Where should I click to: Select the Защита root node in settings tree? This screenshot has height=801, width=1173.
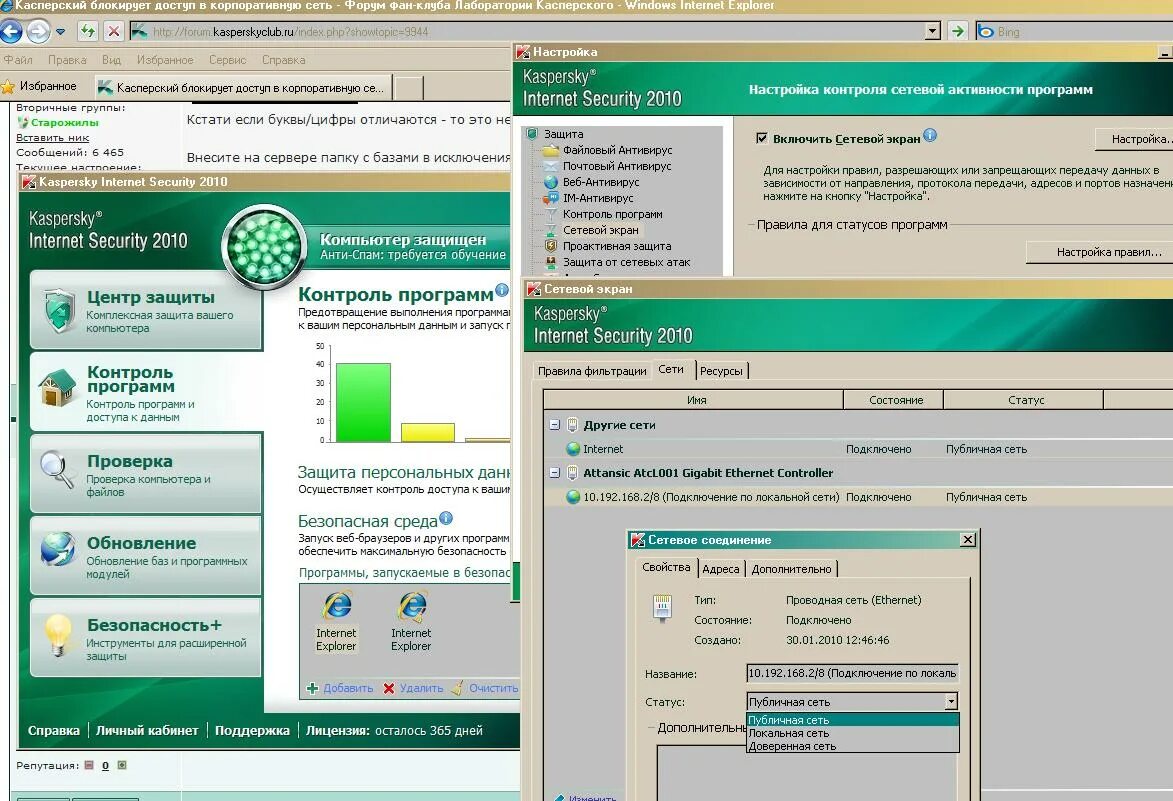[x=563, y=134]
